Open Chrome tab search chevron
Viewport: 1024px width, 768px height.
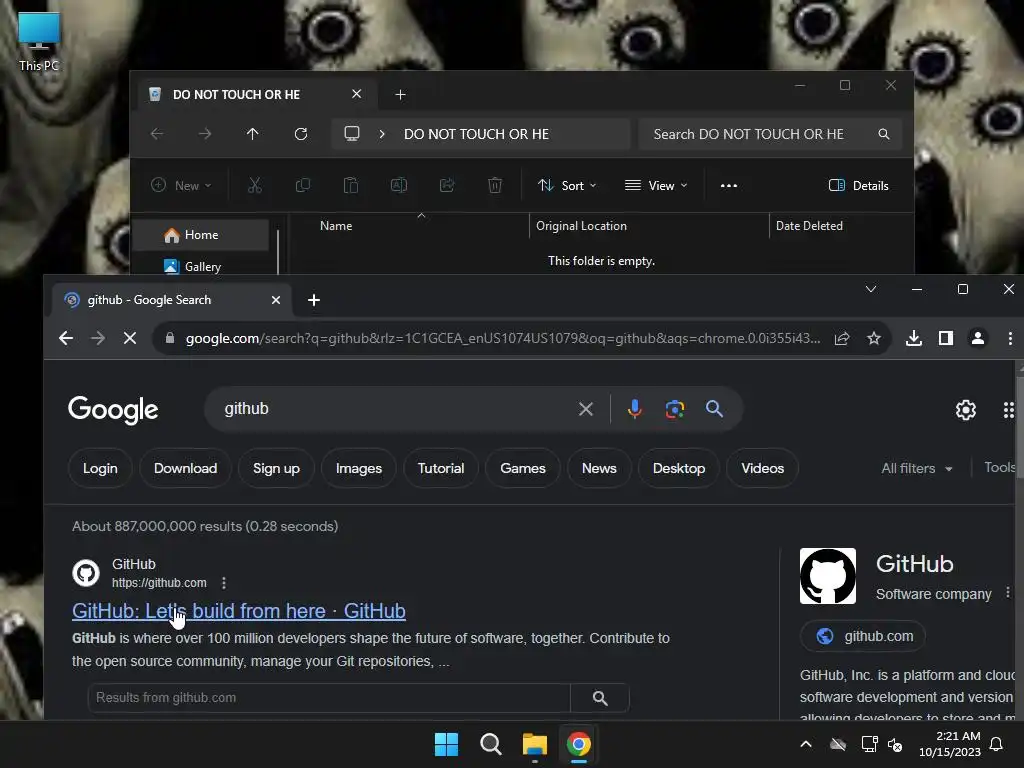click(871, 289)
